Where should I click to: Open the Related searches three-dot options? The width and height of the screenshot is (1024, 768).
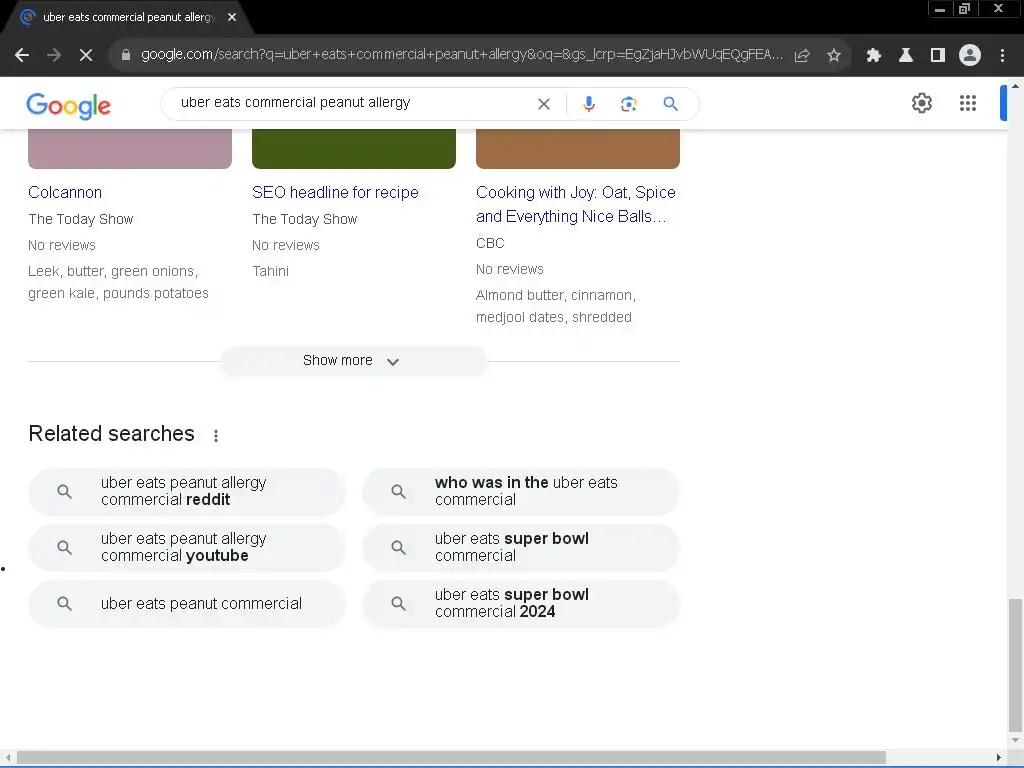pyautogui.click(x=216, y=436)
